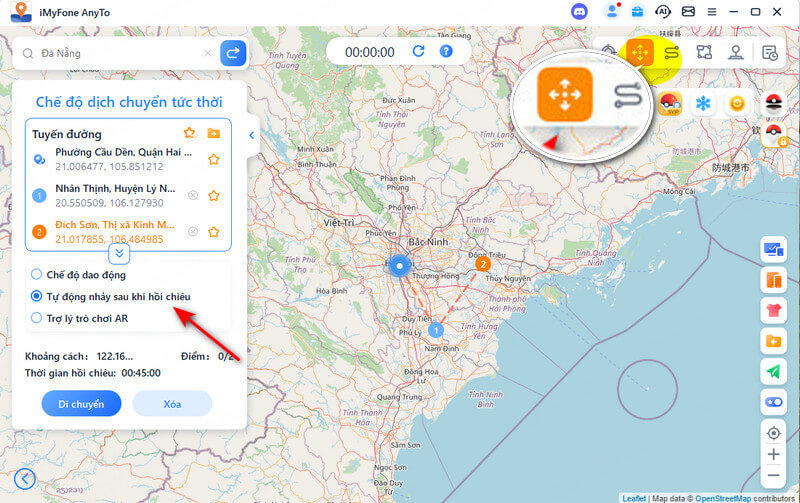Select 'Tự động nhảy sau khi hồi chiêu'
This screenshot has height=503, width=800.
click(37, 296)
